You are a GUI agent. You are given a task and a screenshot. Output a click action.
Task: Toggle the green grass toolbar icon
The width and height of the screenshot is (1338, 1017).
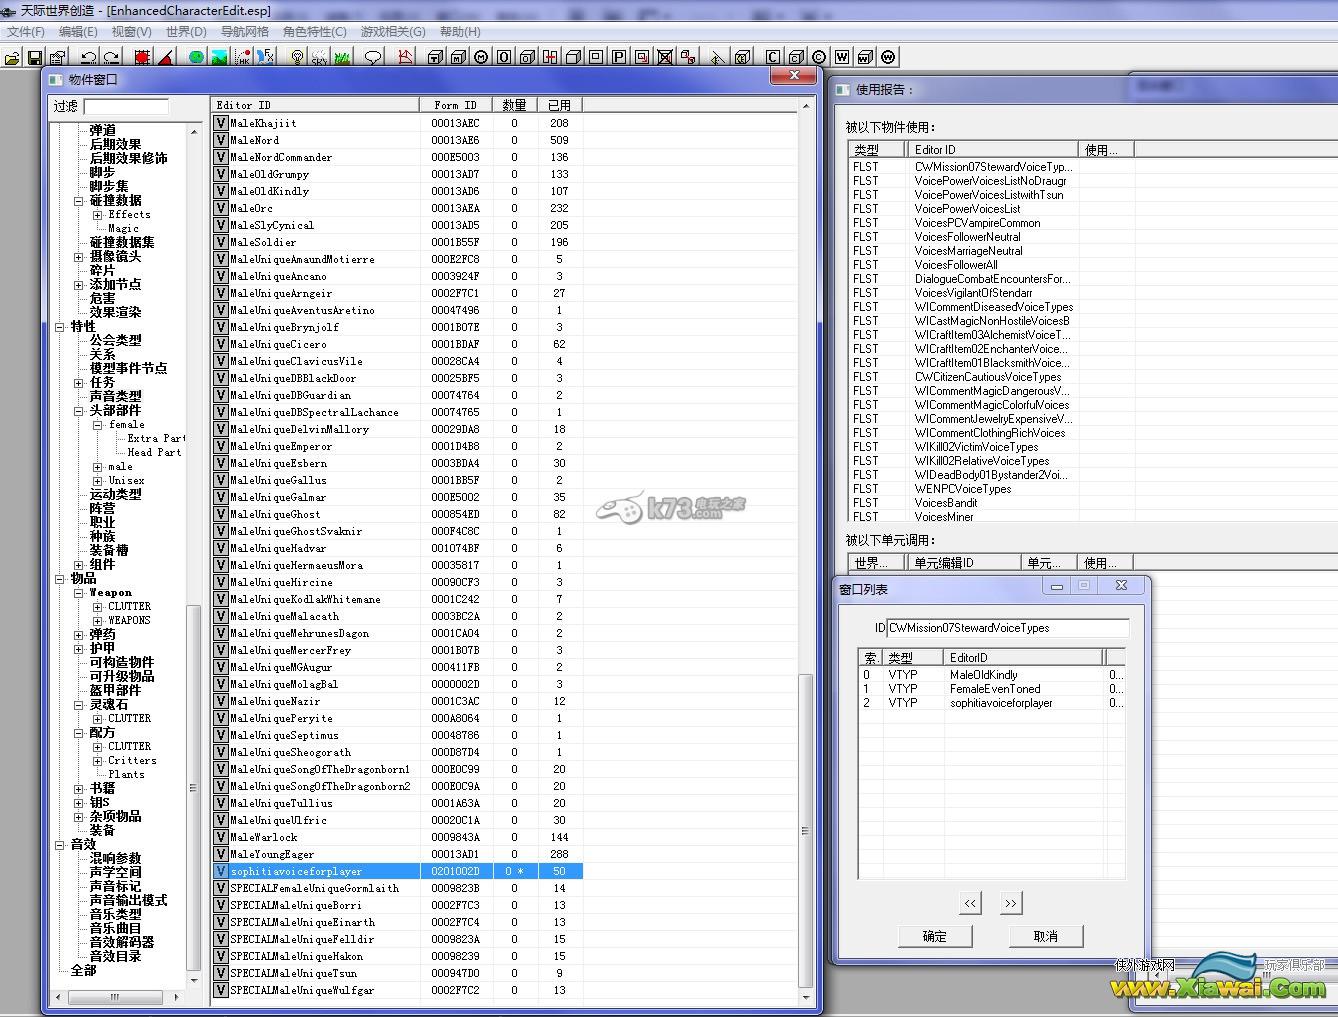pyautogui.click(x=343, y=57)
